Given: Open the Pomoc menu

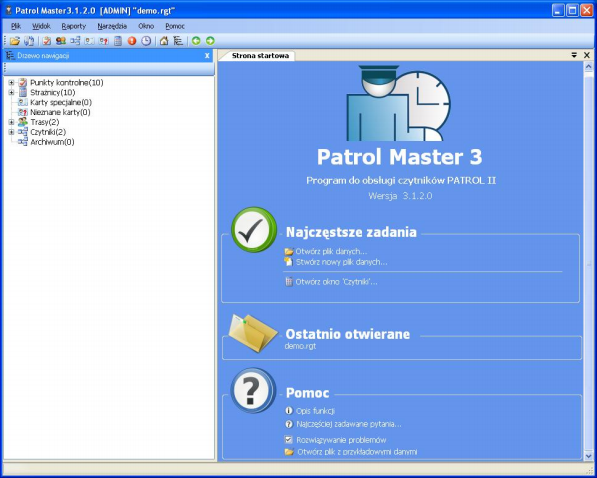Looking at the screenshot, I should pos(175,26).
